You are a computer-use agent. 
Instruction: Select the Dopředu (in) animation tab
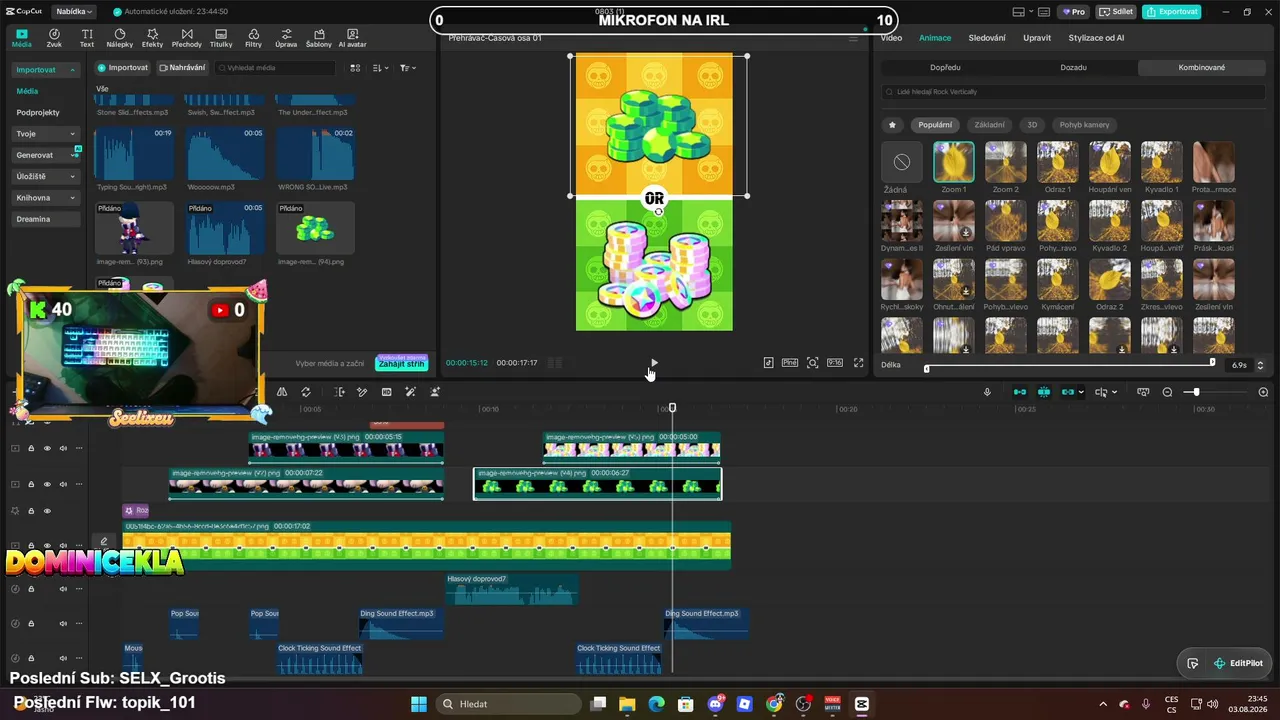click(945, 67)
